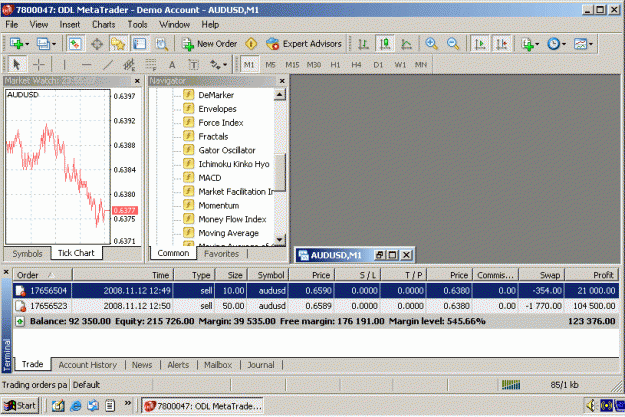Screen dimensions: 625x417
Task: Toggle the Navigator star-folder icon
Action: (118, 43)
